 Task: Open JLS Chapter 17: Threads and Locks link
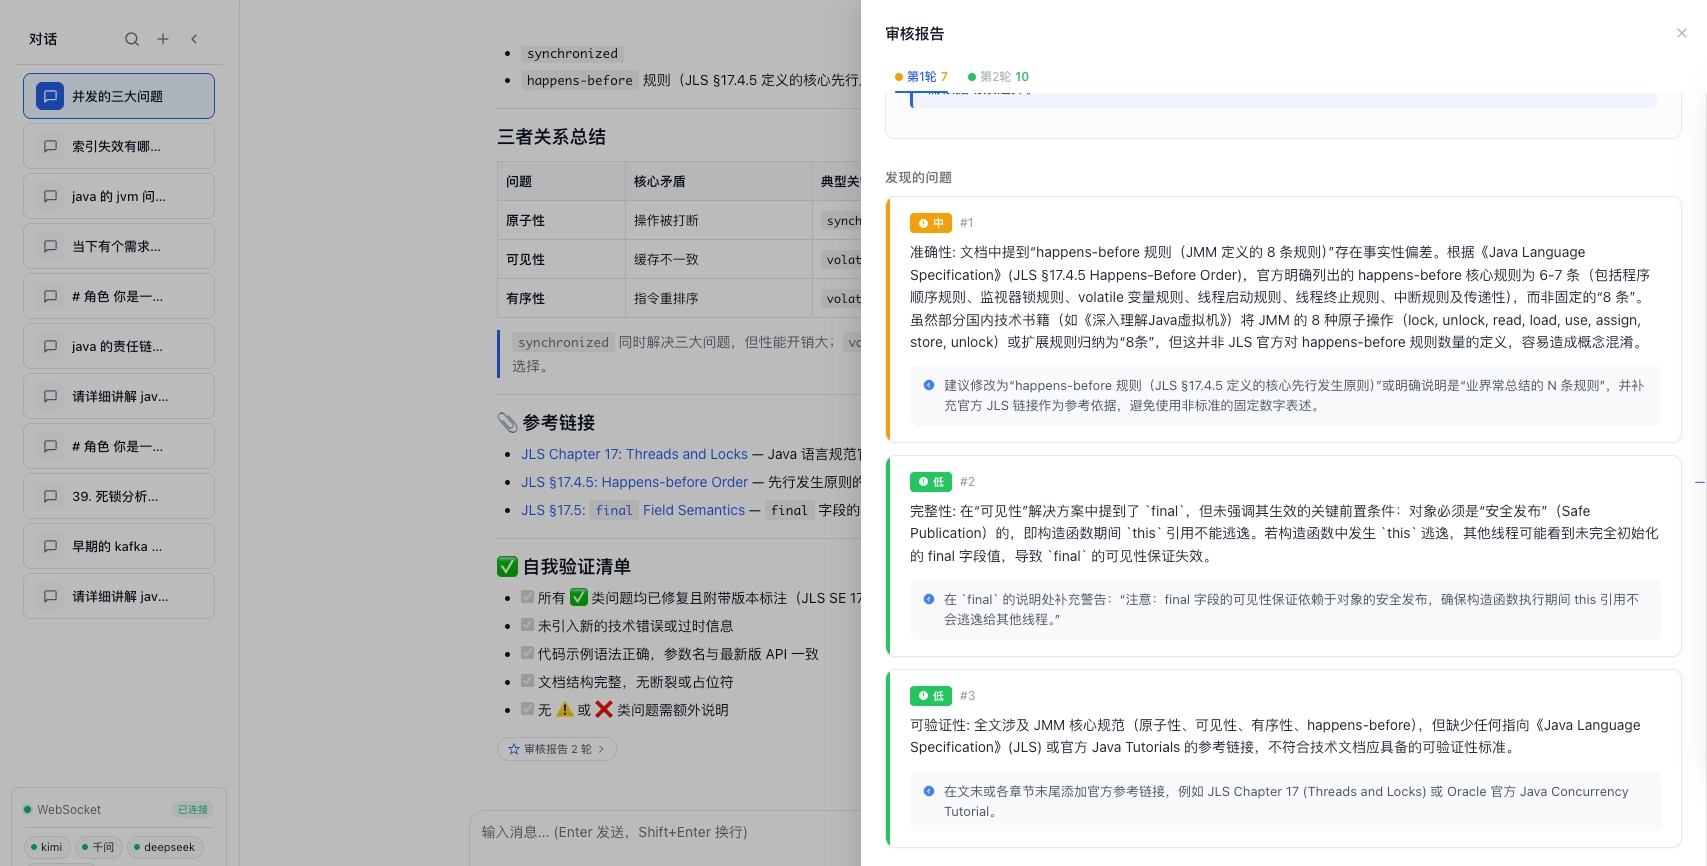634,454
